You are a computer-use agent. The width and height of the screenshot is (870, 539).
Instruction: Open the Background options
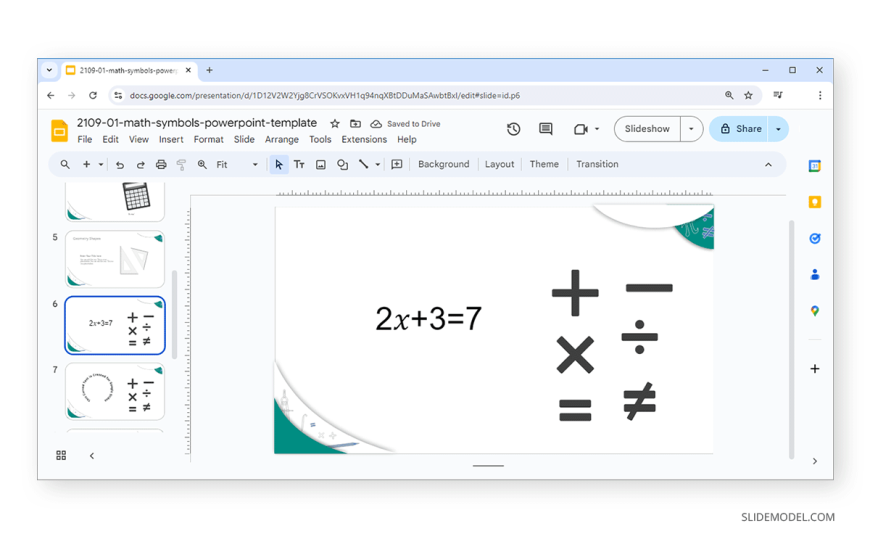tap(443, 164)
